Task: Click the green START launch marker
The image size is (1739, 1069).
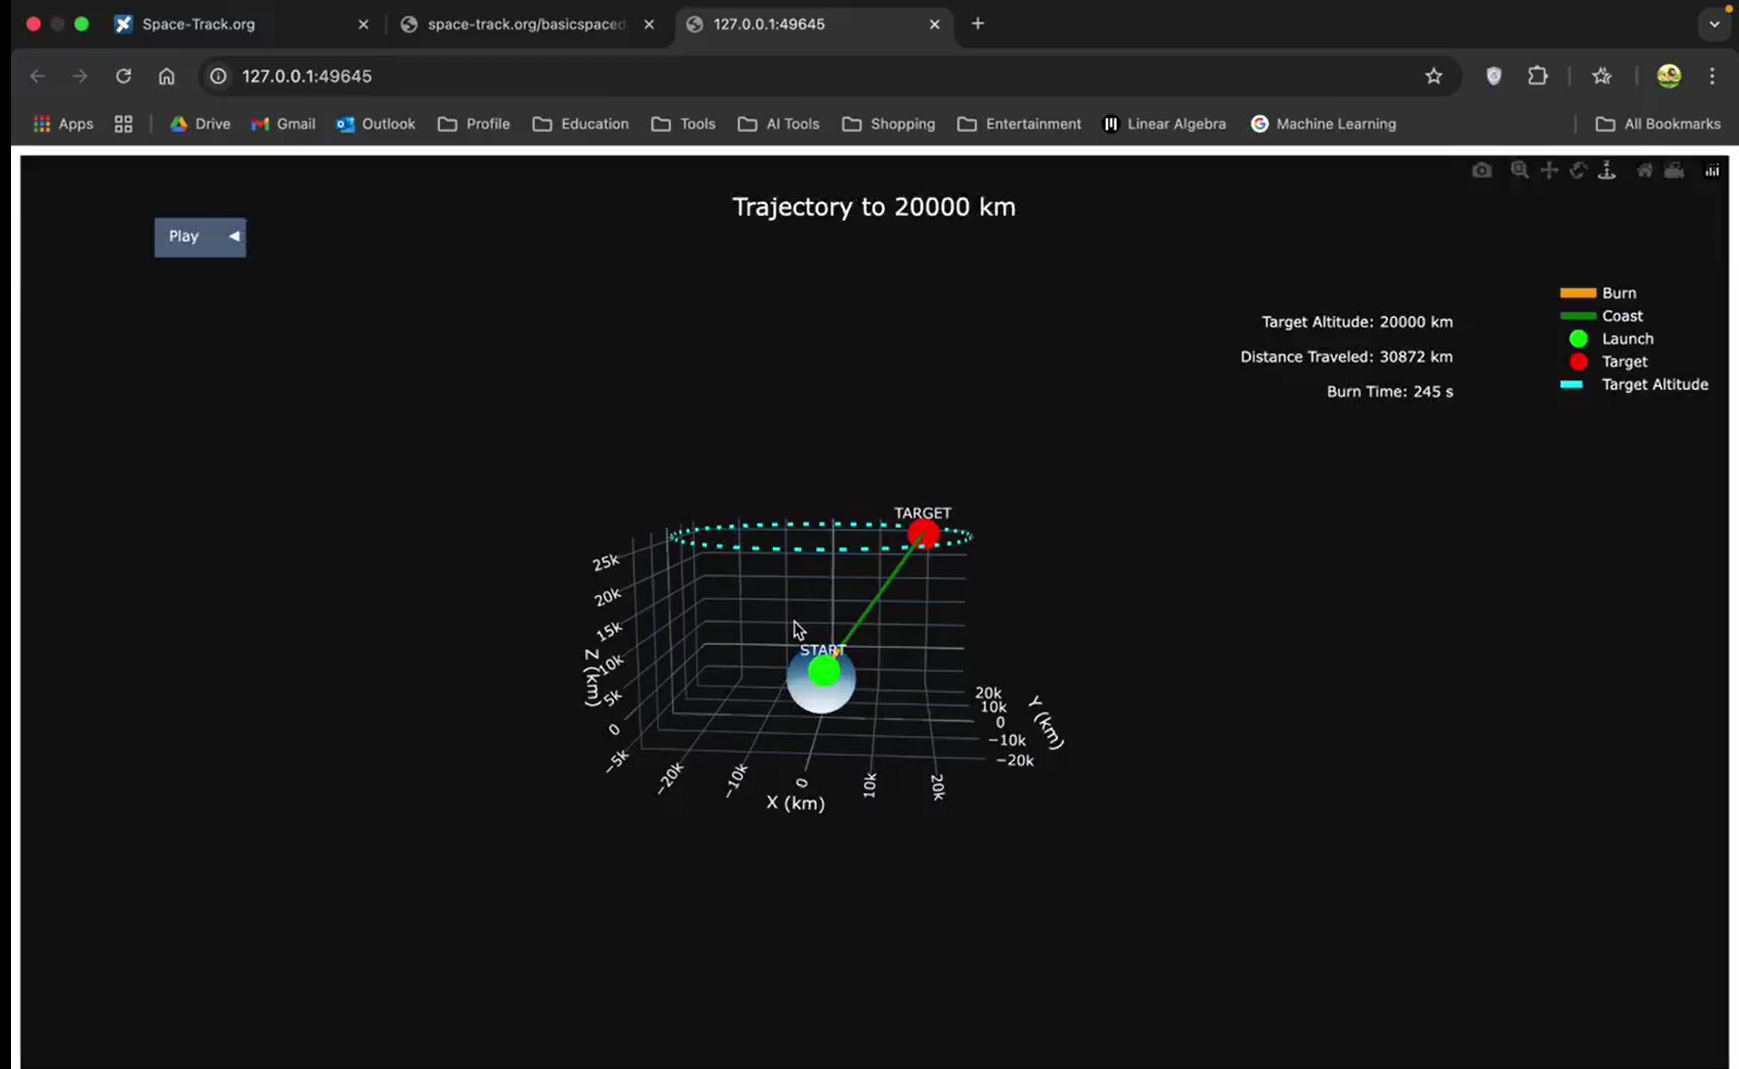Action: click(x=824, y=671)
